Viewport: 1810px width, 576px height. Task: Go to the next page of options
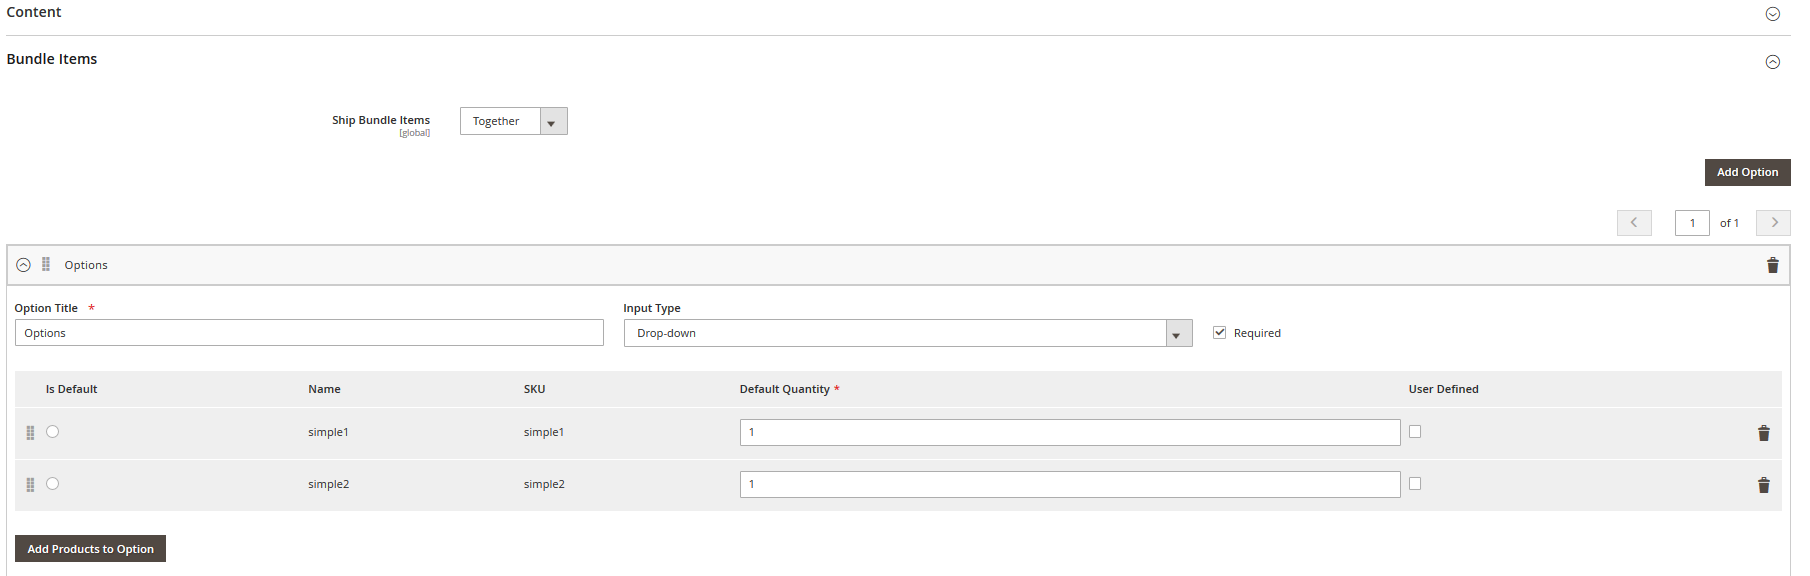tap(1773, 223)
